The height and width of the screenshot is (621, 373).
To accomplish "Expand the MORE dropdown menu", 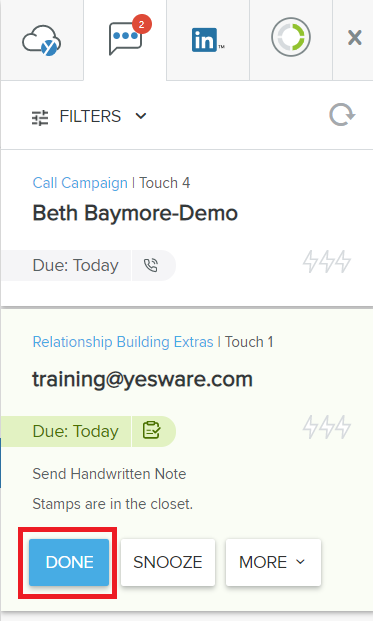I will pos(273,562).
